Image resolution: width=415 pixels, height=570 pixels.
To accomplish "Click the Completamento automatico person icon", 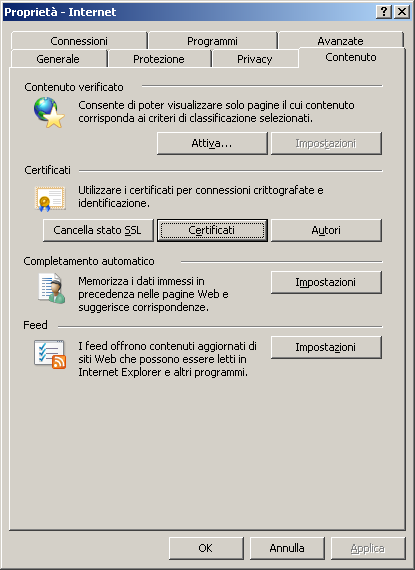I will click(52, 288).
